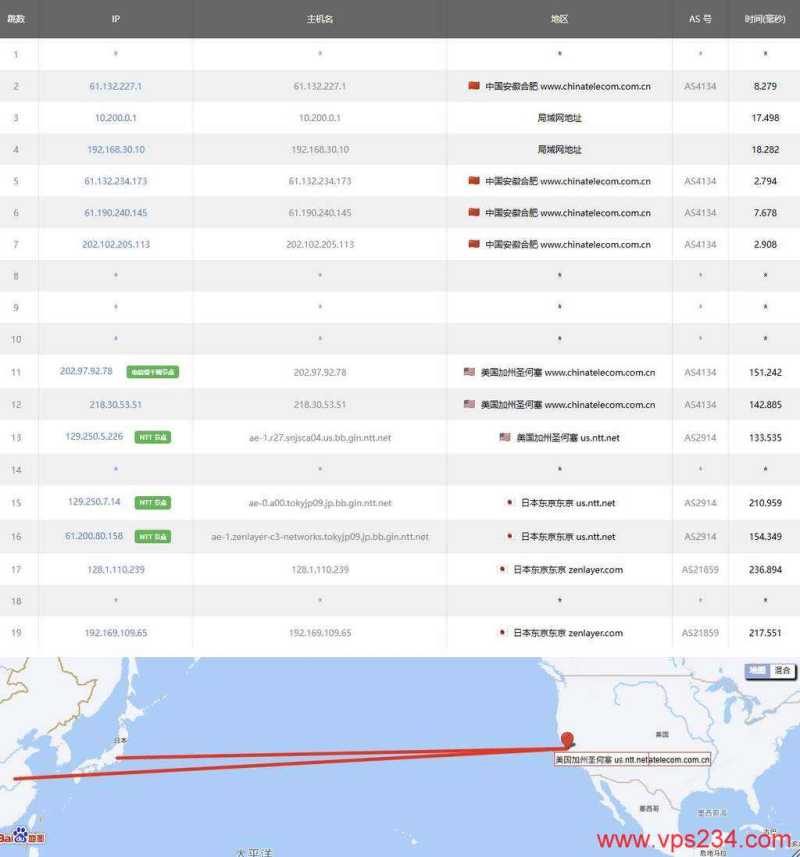Screen dimensions: 800x857
Task: Open IP link 192.169.109.65
Action: click(115, 633)
